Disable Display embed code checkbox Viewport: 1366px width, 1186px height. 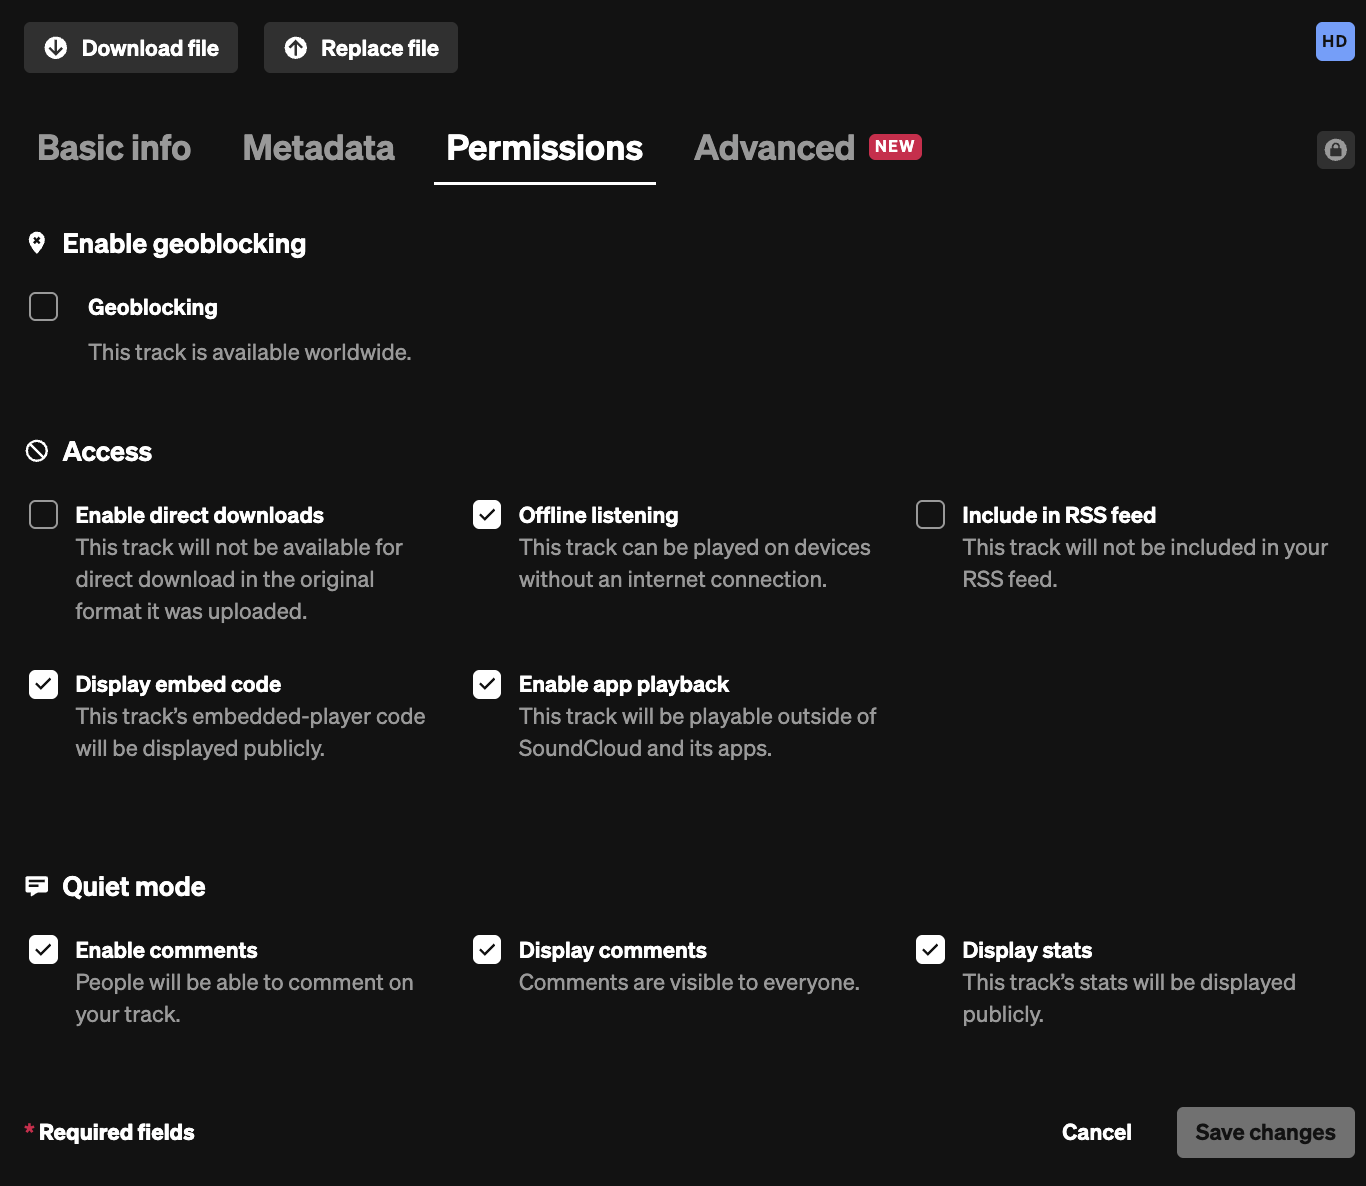click(44, 684)
